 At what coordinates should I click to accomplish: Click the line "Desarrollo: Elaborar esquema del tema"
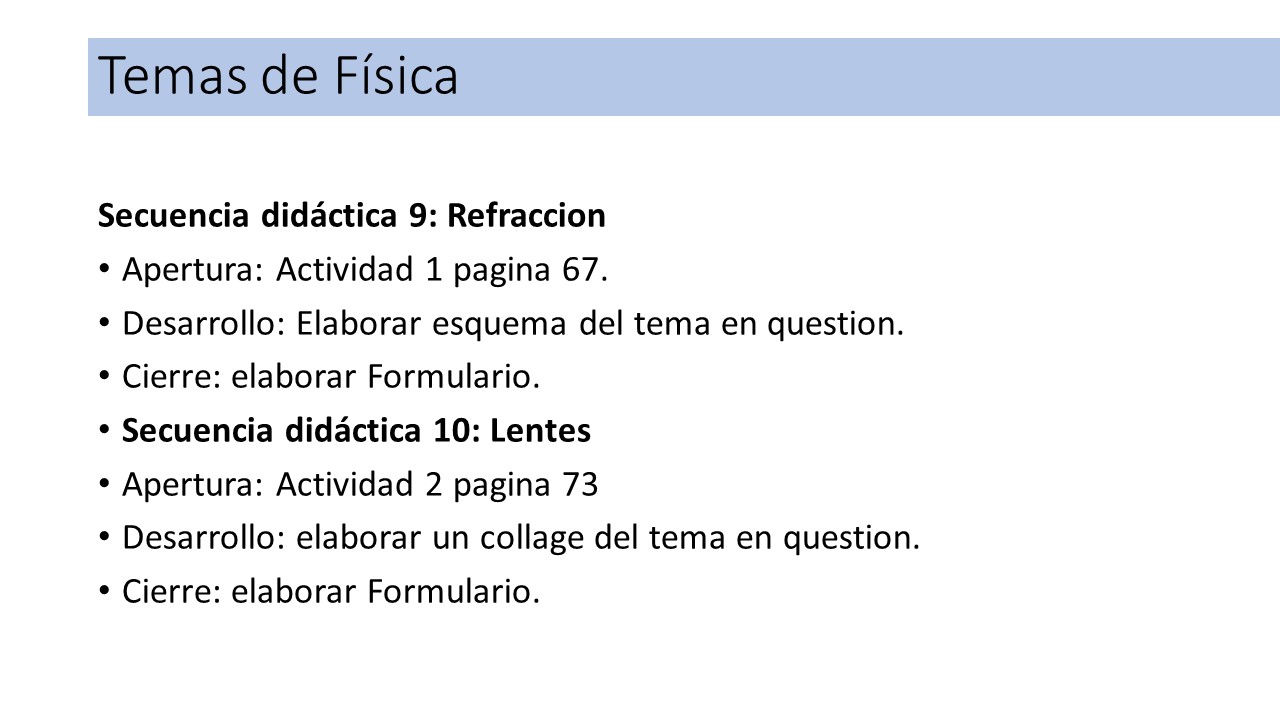coord(513,324)
